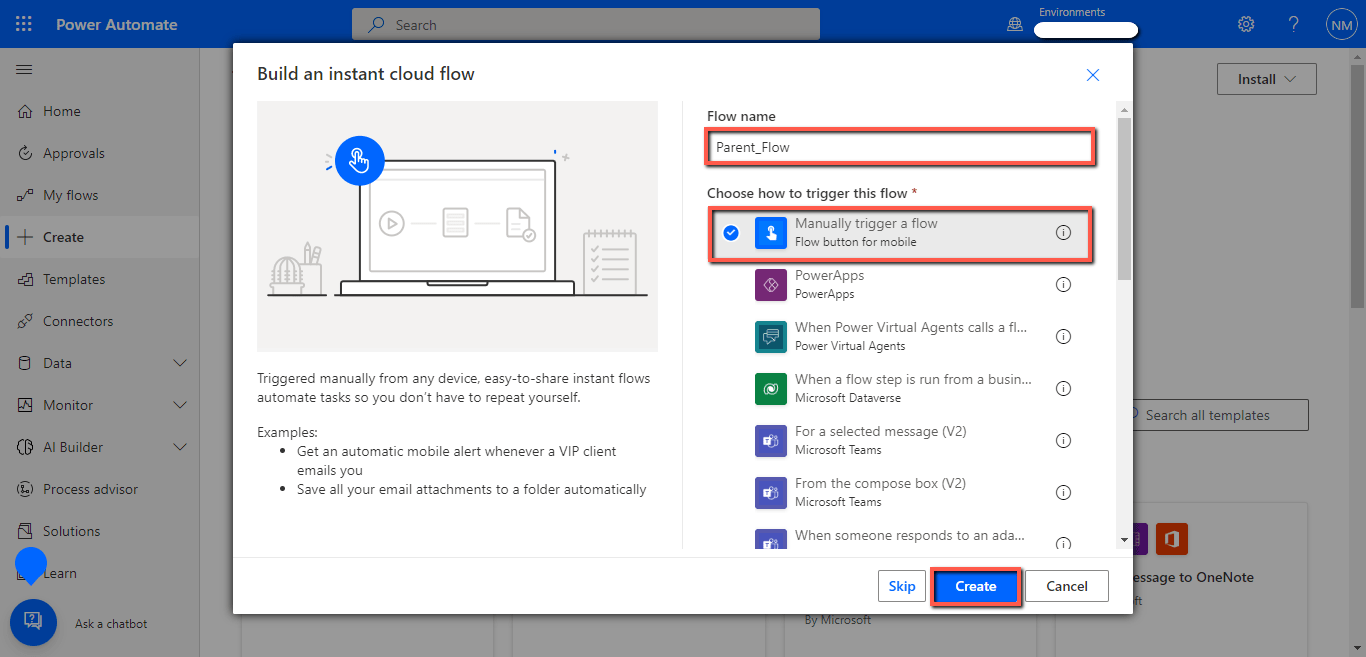Expand the Monitor section chevron

point(180,405)
